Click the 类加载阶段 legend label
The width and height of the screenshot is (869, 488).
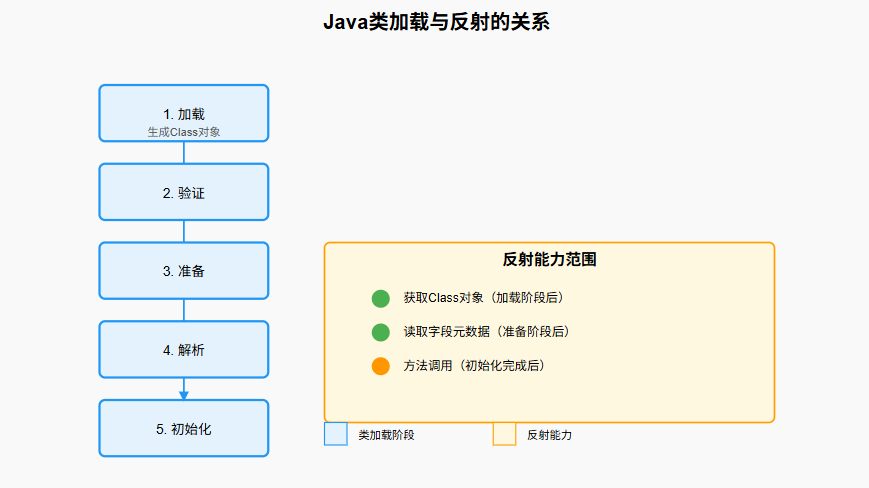[x=386, y=435]
